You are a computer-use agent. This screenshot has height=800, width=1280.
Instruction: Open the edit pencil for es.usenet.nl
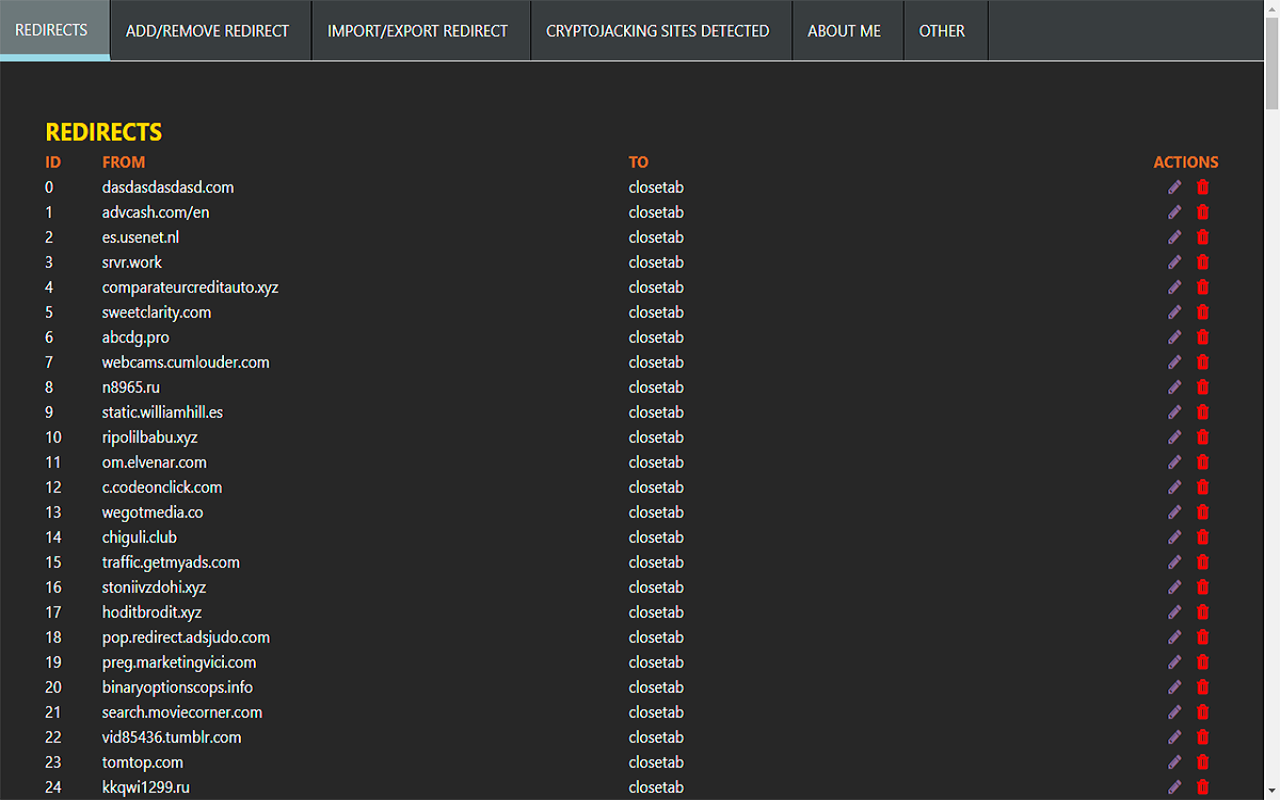click(x=1174, y=237)
